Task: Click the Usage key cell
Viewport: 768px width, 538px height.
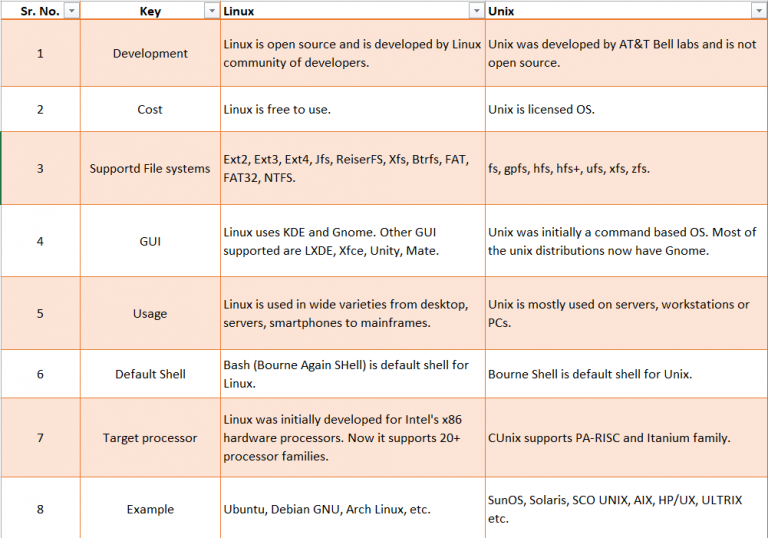Action: [150, 314]
